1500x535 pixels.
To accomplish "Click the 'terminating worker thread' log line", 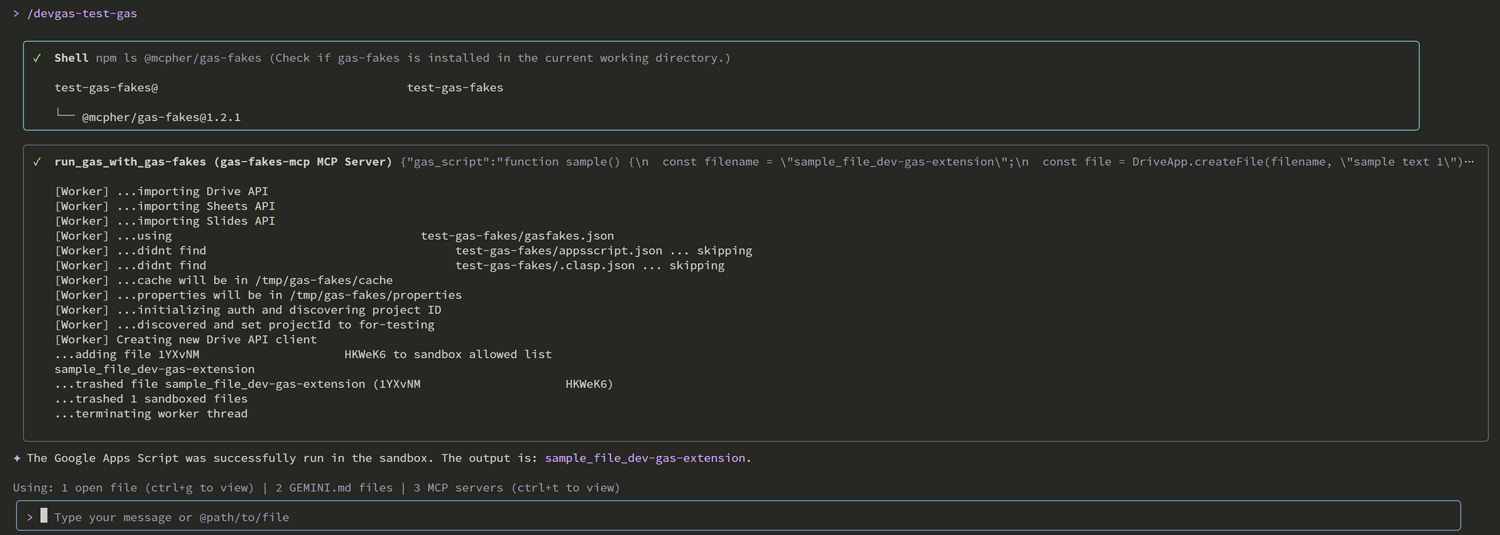I will point(151,414).
